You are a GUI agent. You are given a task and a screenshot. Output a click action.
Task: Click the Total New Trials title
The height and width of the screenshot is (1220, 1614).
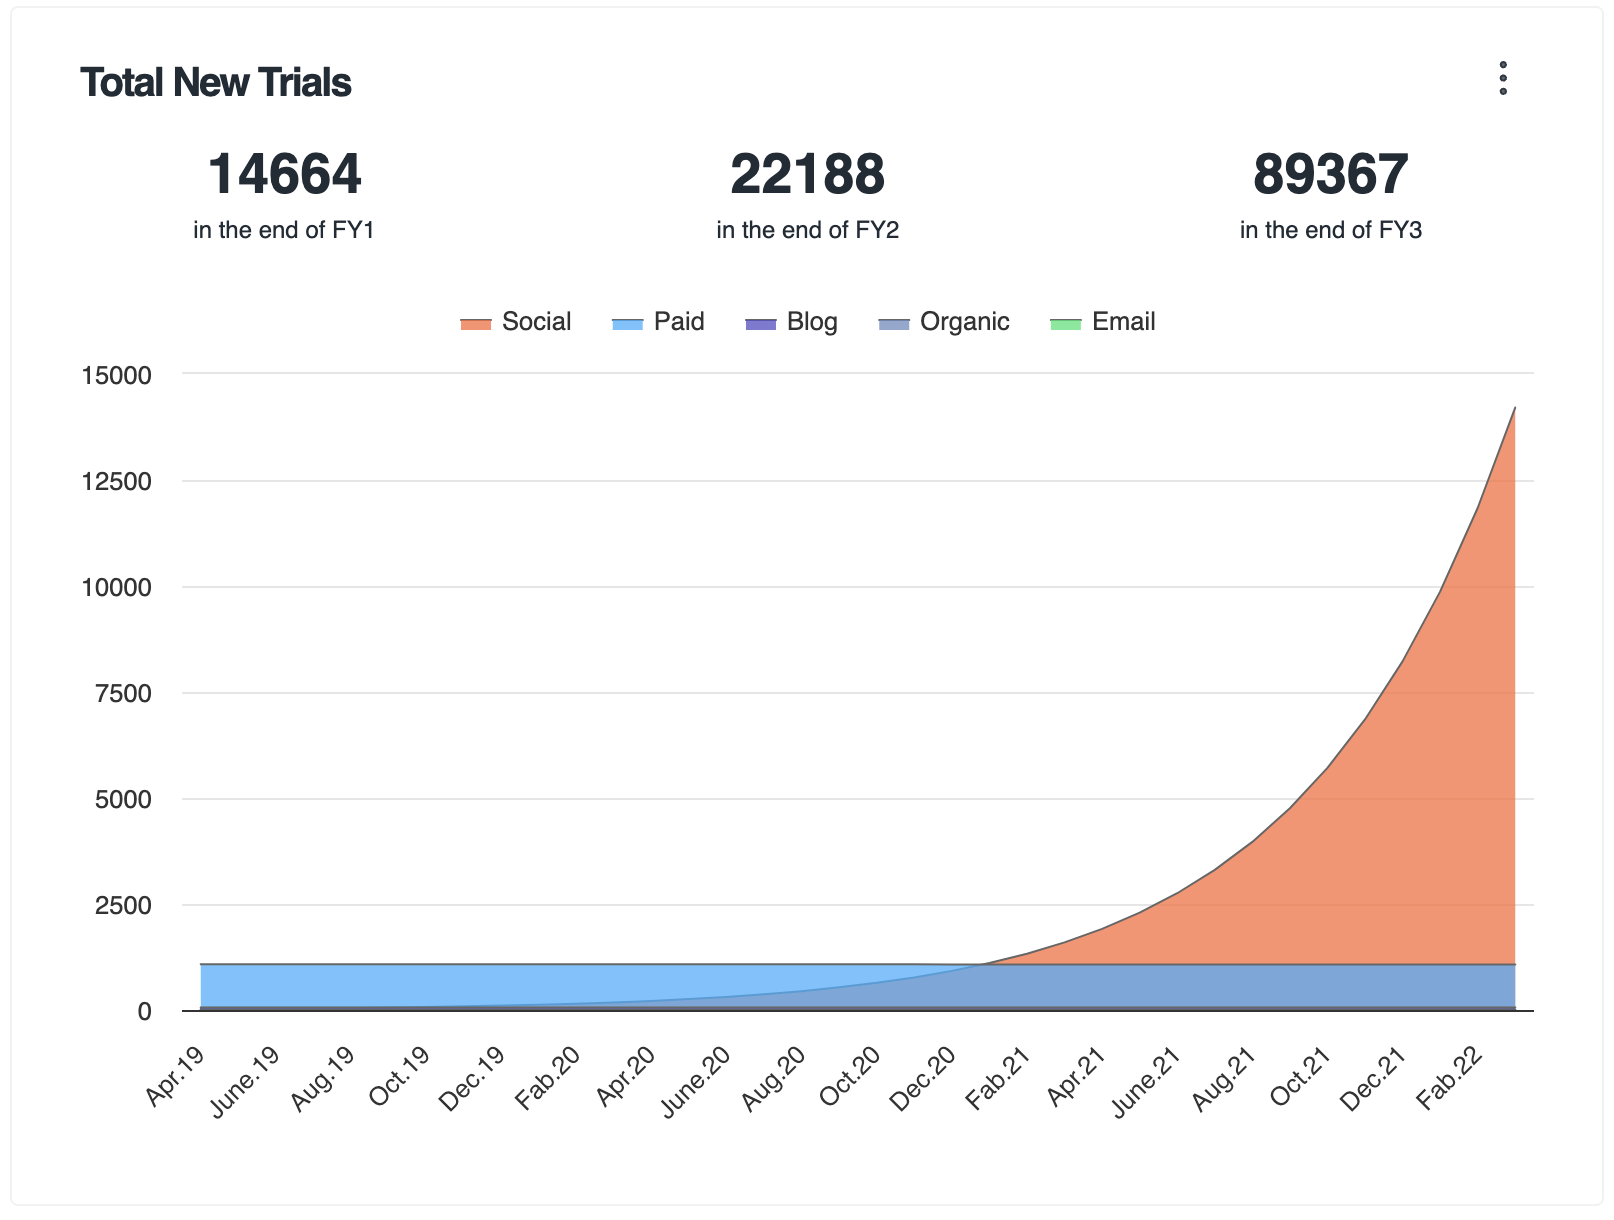[x=216, y=82]
